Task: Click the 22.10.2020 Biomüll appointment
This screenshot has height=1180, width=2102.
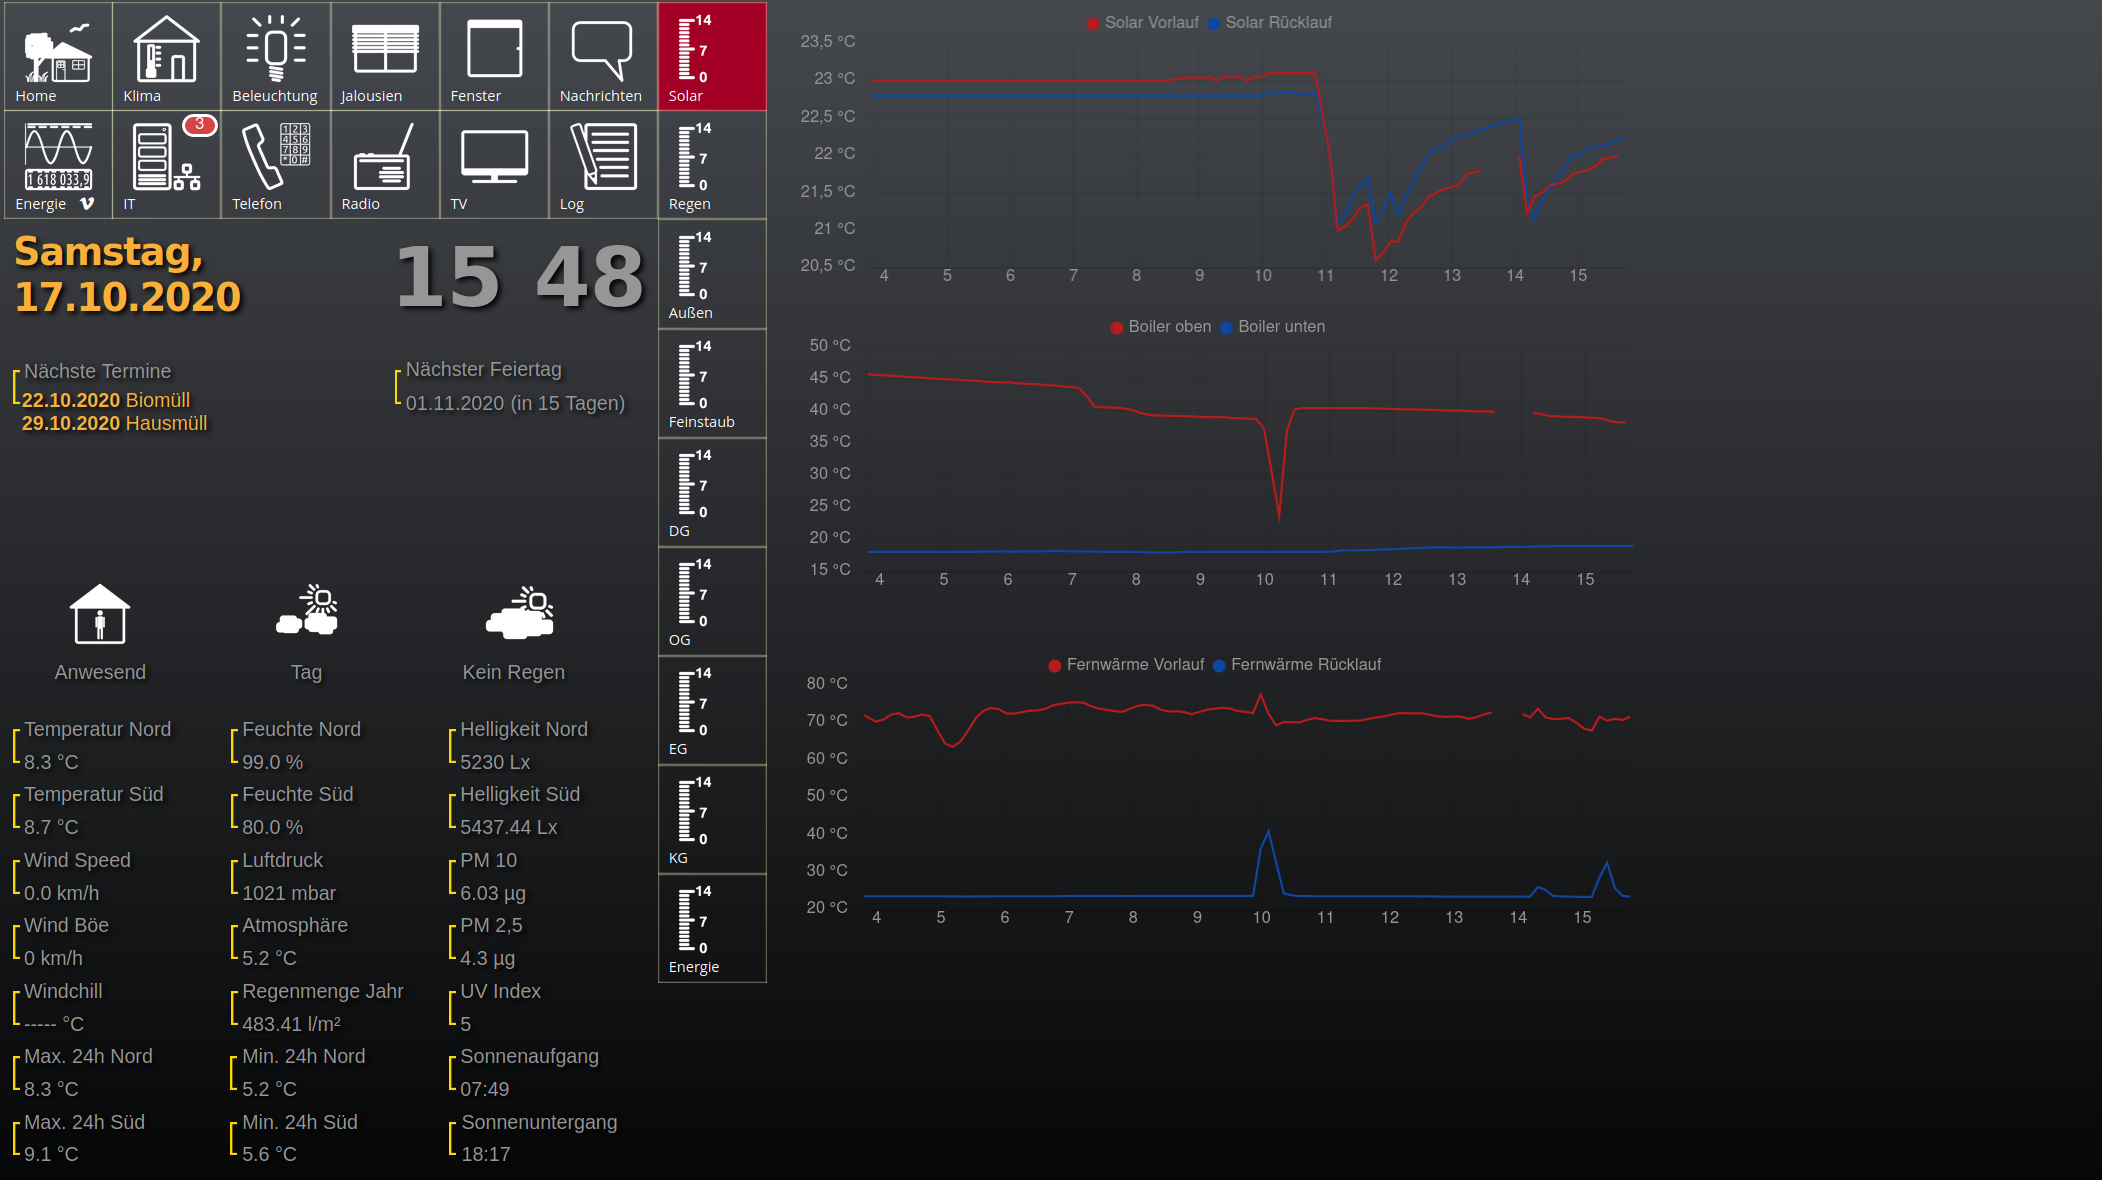Action: tap(106, 400)
